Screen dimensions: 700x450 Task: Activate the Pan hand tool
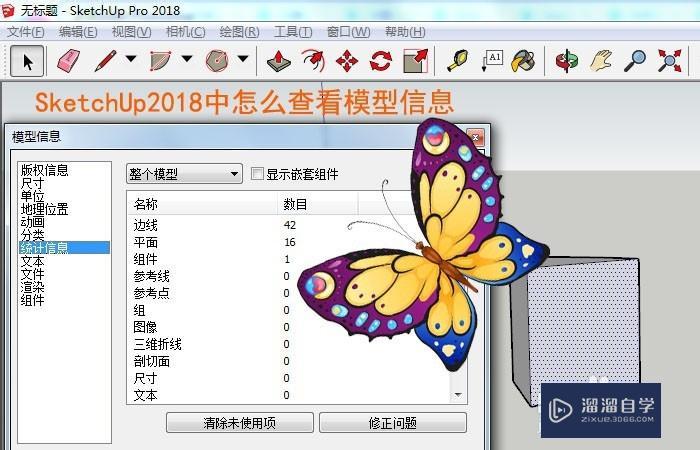(x=601, y=61)
